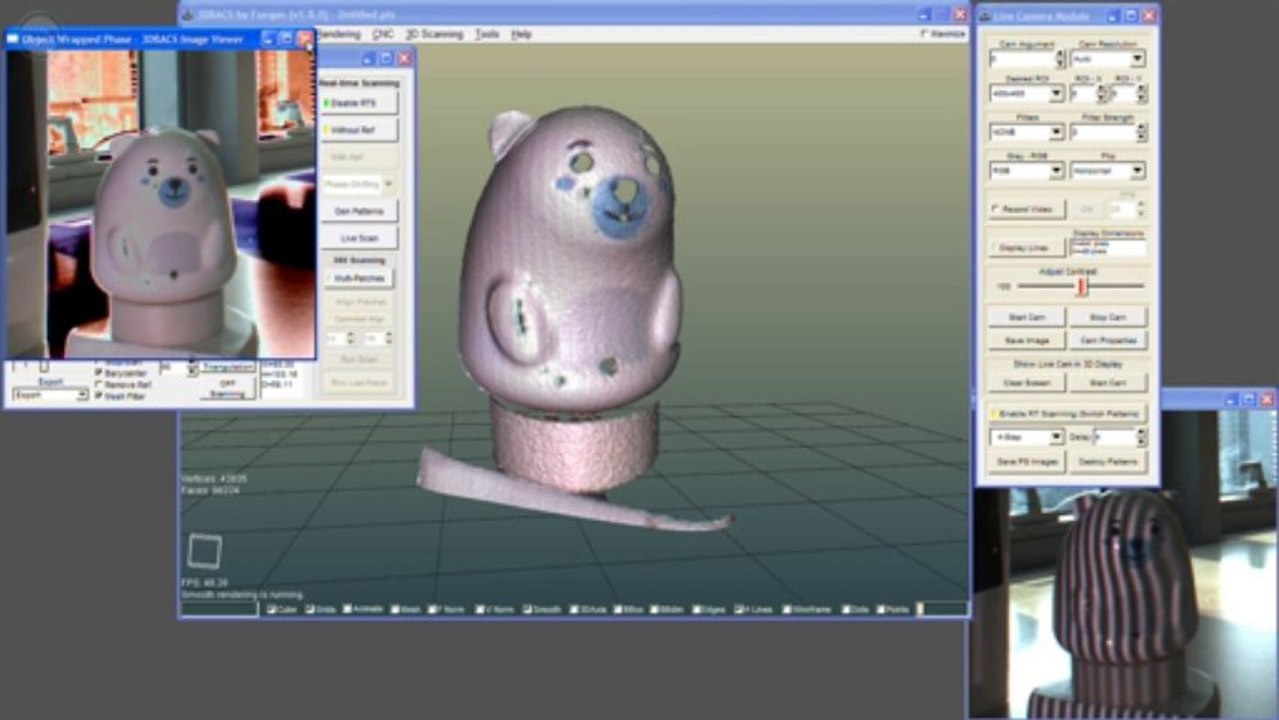Viewport: 1279px width, 720px height.
Task: Open the Flip dropdown showing Horizontal
Action: pos(1107,171)
